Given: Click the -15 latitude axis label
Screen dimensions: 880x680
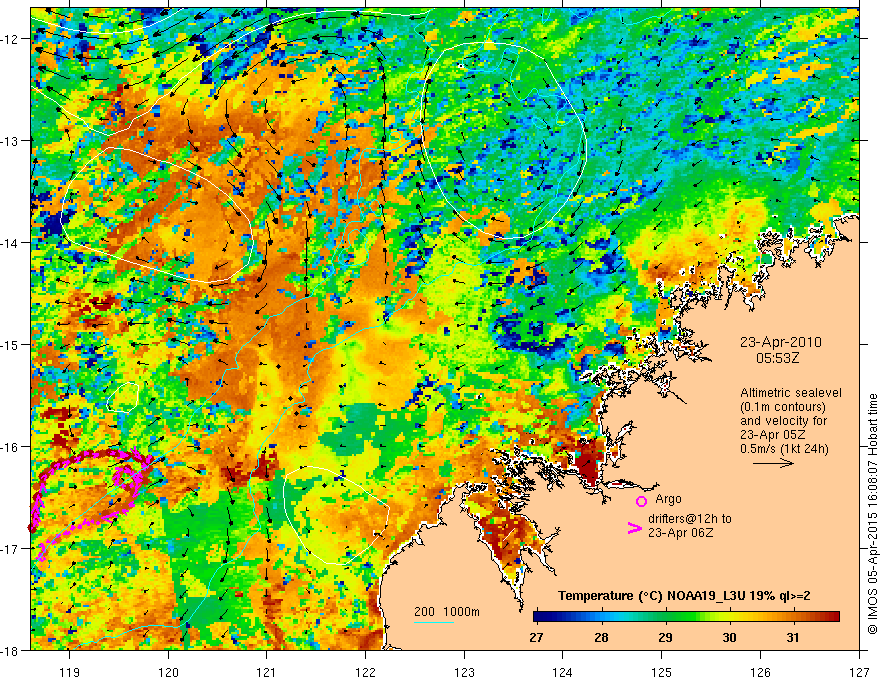Looking at the screenshot, I should 11,344.
